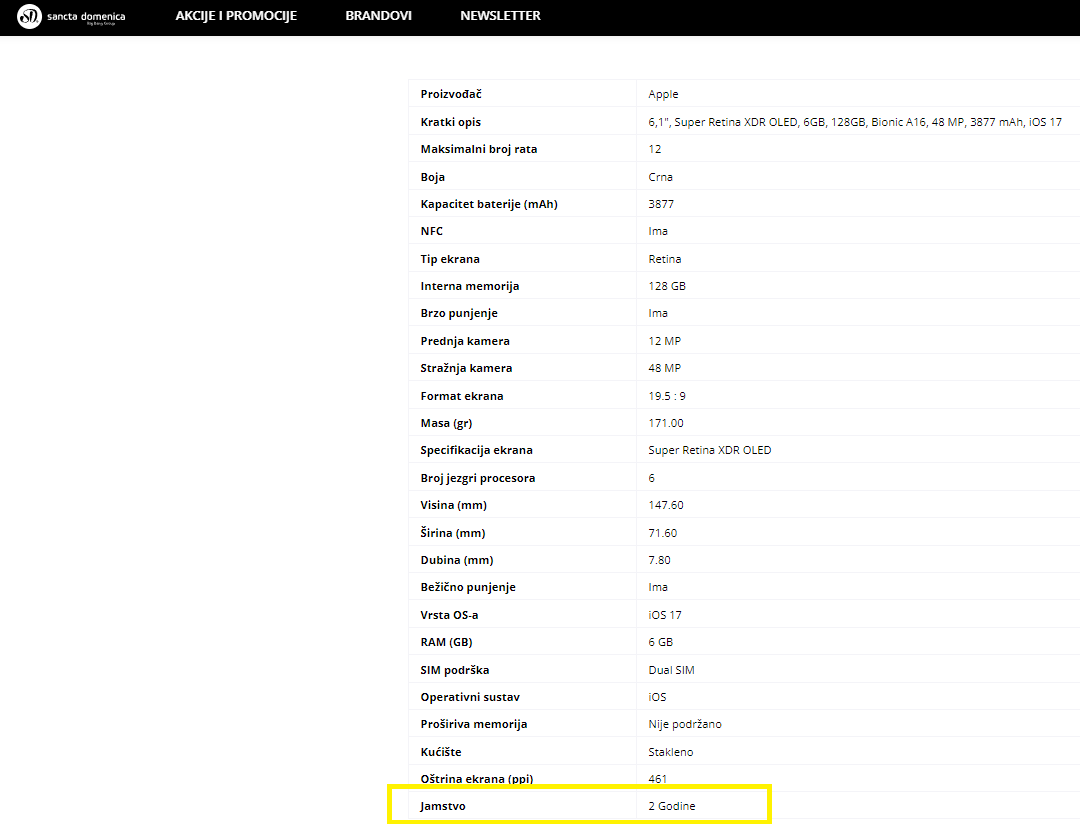Select the 'Broj jezgri procesora' label
The height and width of the screenshot is (824, 1080).
(x=477, y=478)
